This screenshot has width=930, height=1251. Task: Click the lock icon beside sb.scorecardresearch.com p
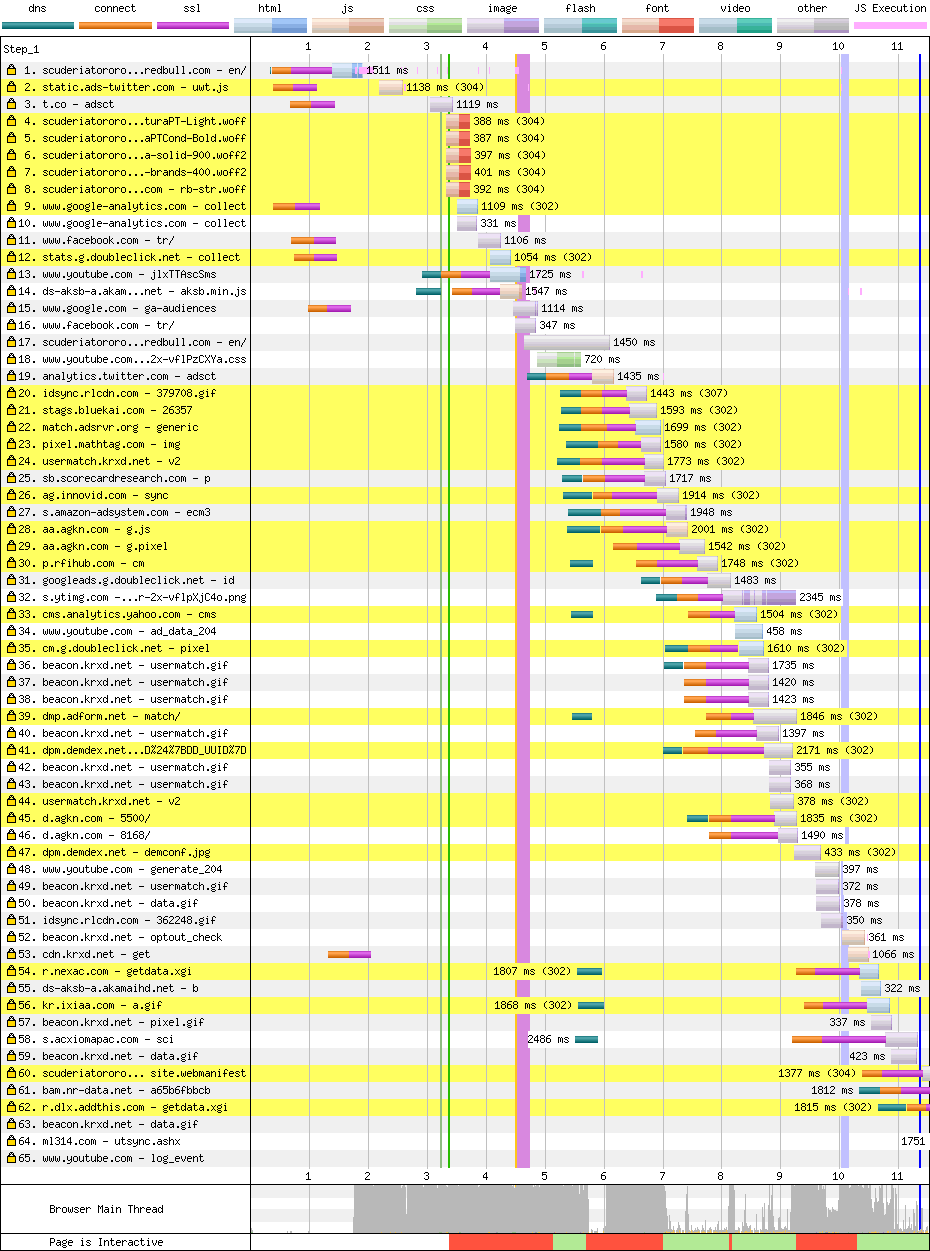(12, 478)
